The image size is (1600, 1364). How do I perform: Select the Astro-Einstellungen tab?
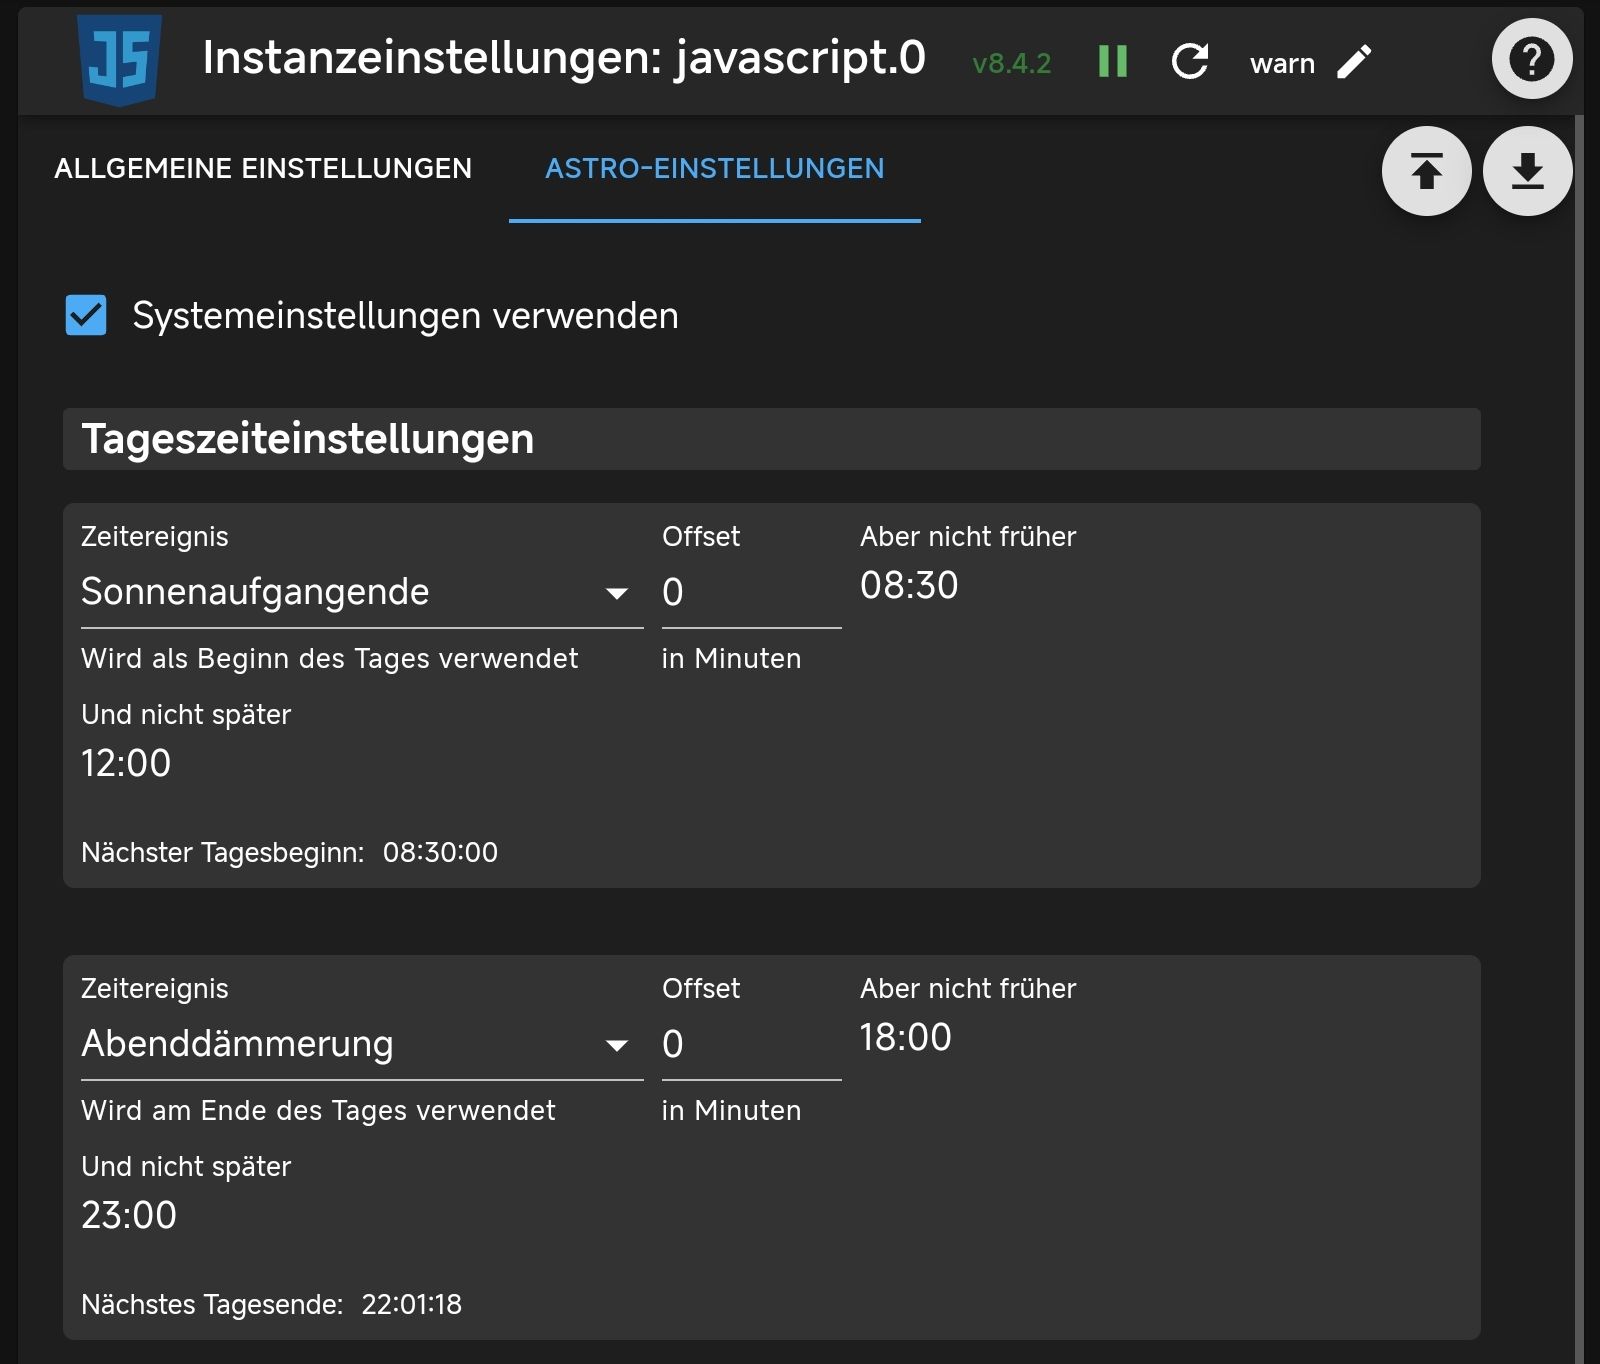714,168
